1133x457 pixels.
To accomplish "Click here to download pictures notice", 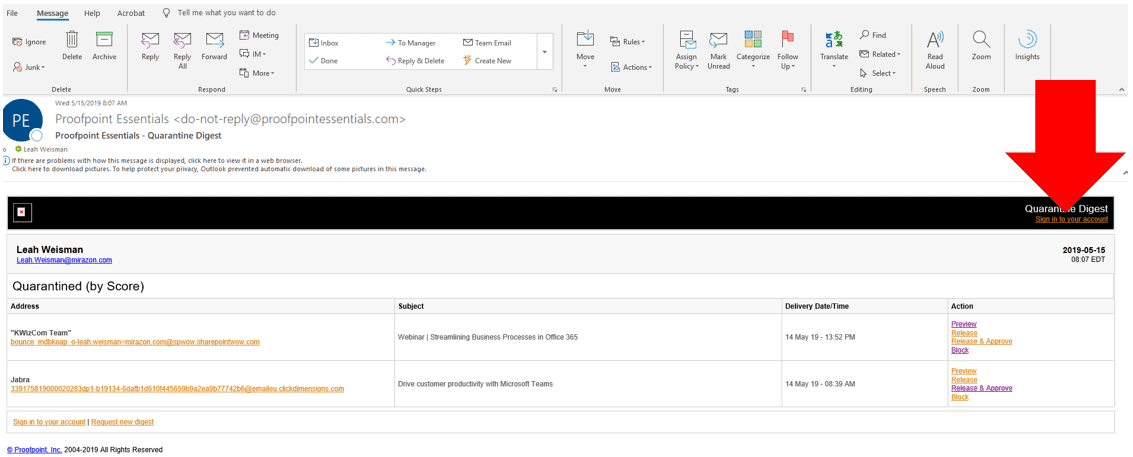I will [x=219, y=168].
